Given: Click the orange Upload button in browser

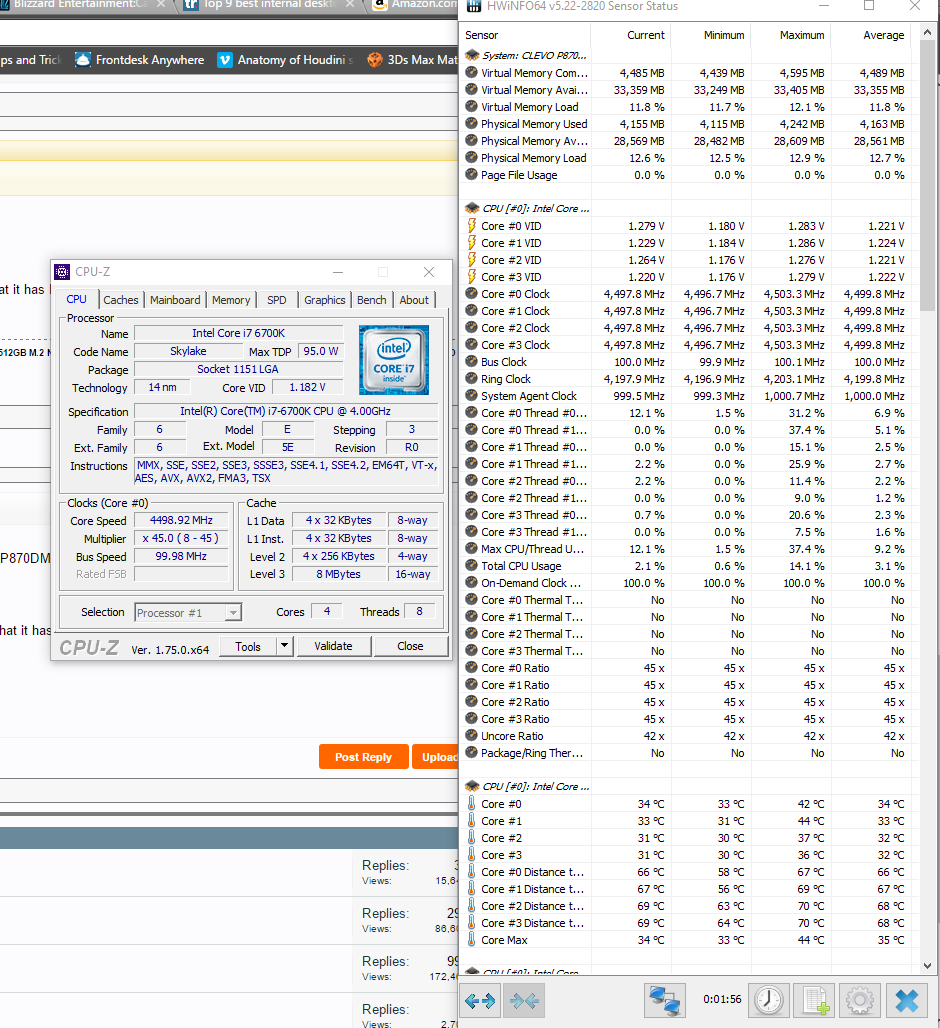Looking at the screenshot, I should click(436, 757).
